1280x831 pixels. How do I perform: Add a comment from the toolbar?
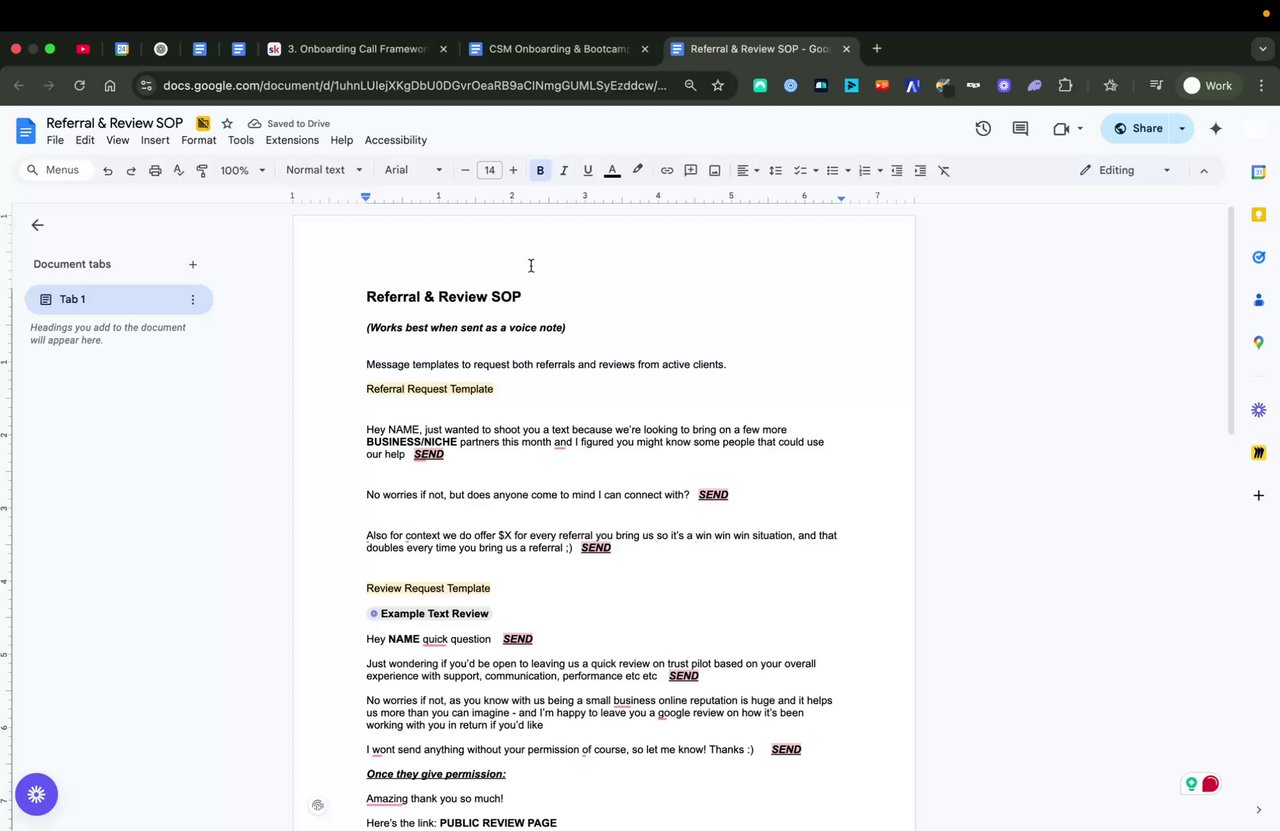pyautogui.click(x=691, y=171)
